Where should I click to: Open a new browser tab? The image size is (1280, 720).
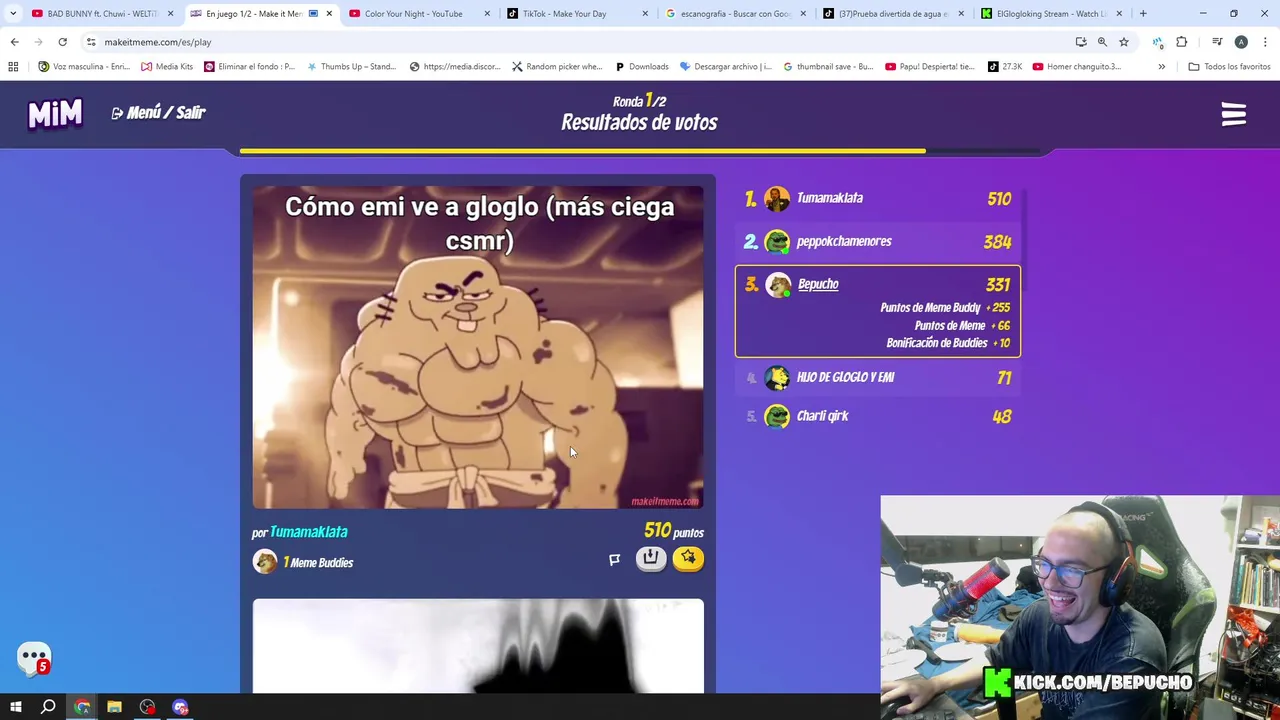(x=1143, y=14)
